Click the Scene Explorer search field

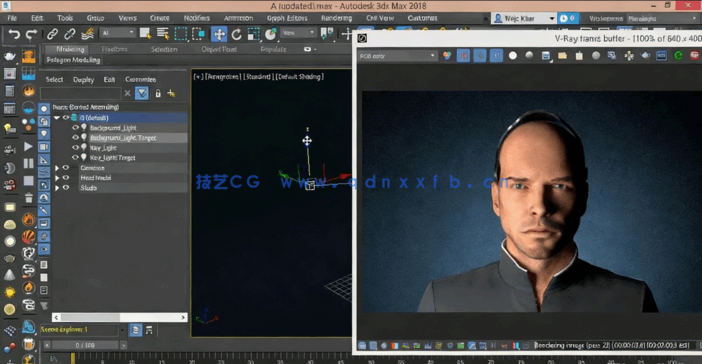(x=81, y=93)
